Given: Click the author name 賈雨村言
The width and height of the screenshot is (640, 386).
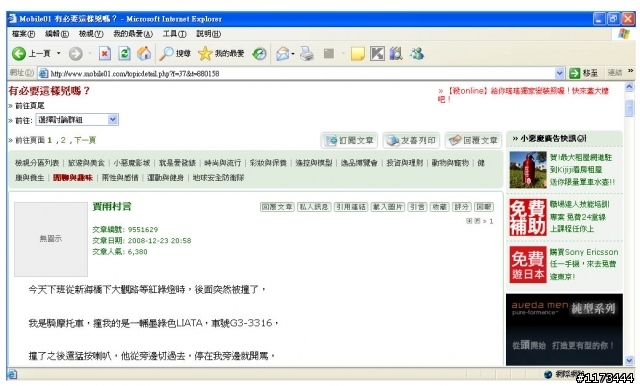Looking at the screenshot, I should (112, 207).
